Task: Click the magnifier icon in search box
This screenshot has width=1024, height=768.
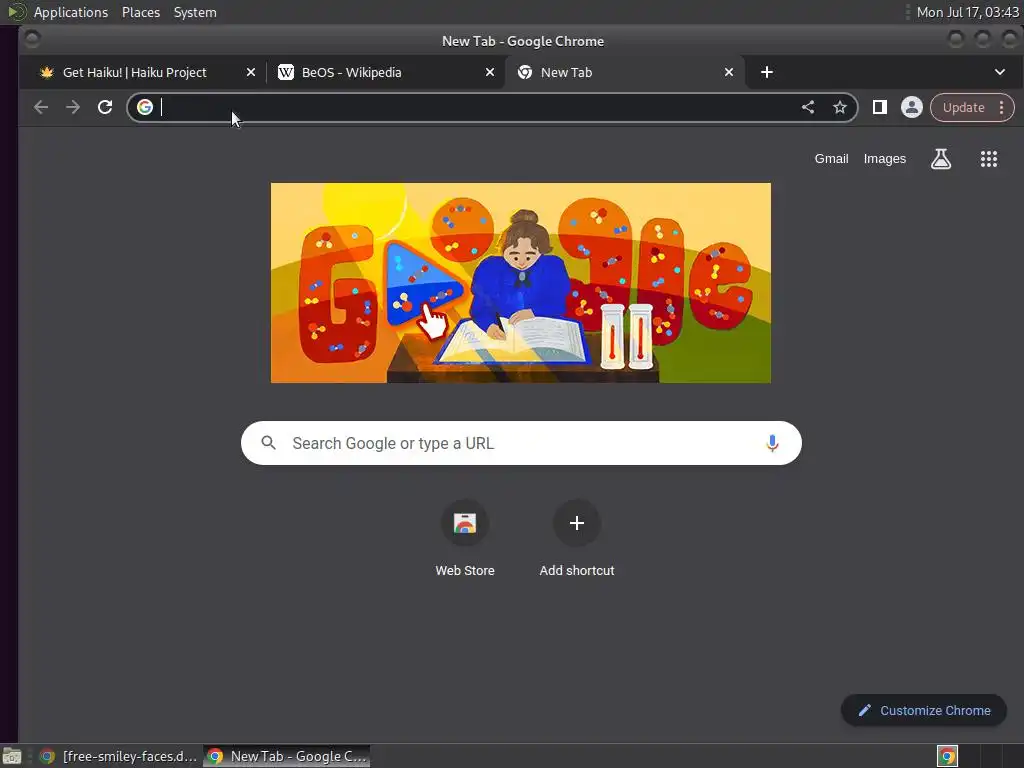Action: 268,443
